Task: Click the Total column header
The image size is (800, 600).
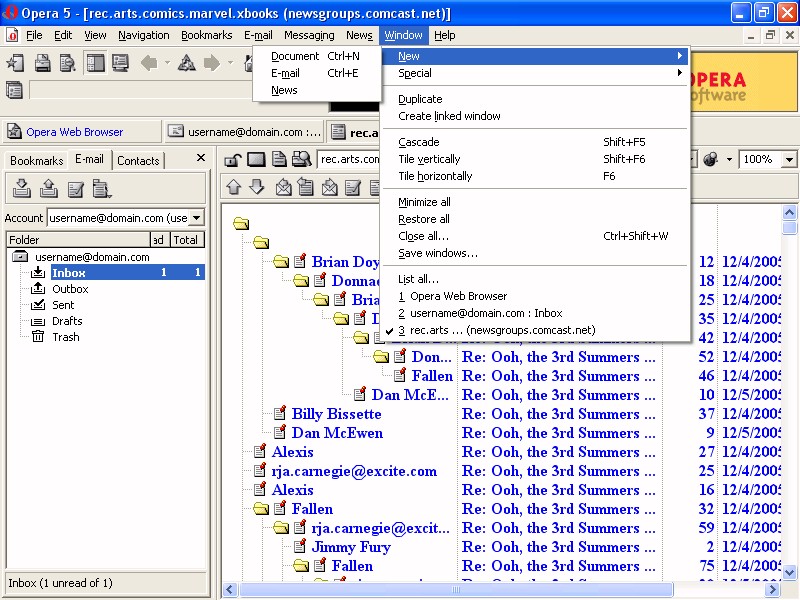Action: pos(185,240)
